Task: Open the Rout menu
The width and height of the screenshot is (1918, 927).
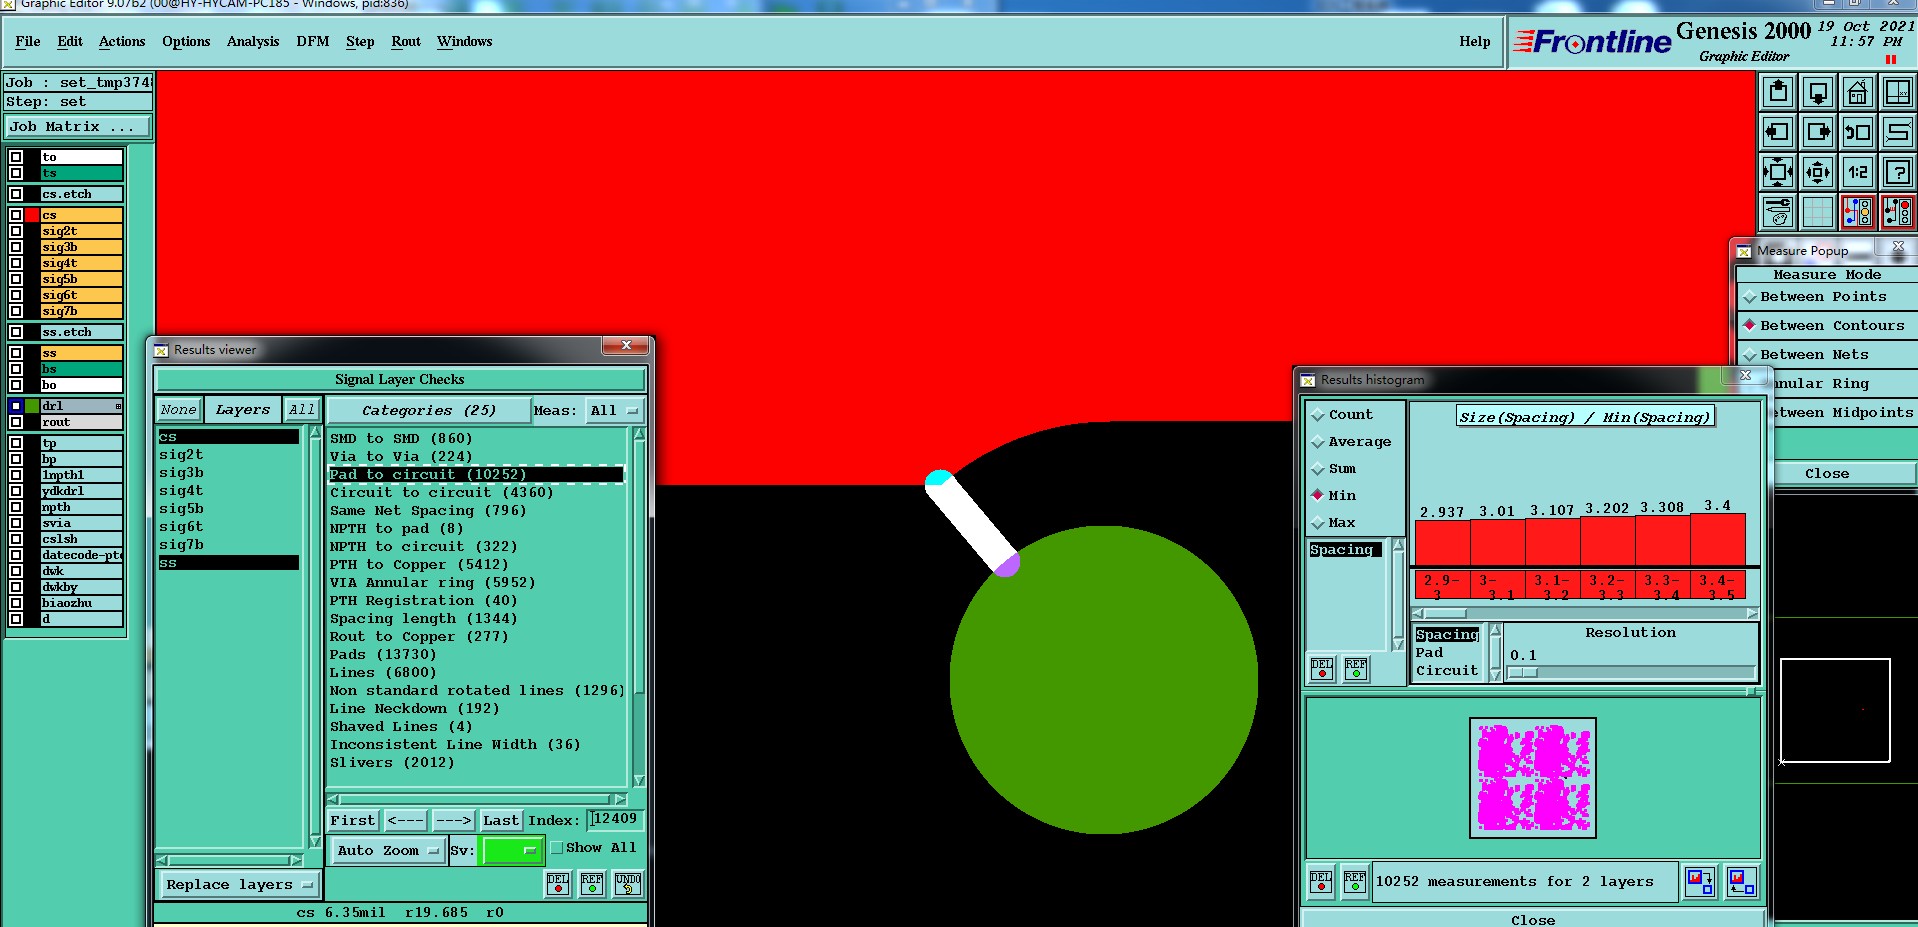Action: point(406,42)
